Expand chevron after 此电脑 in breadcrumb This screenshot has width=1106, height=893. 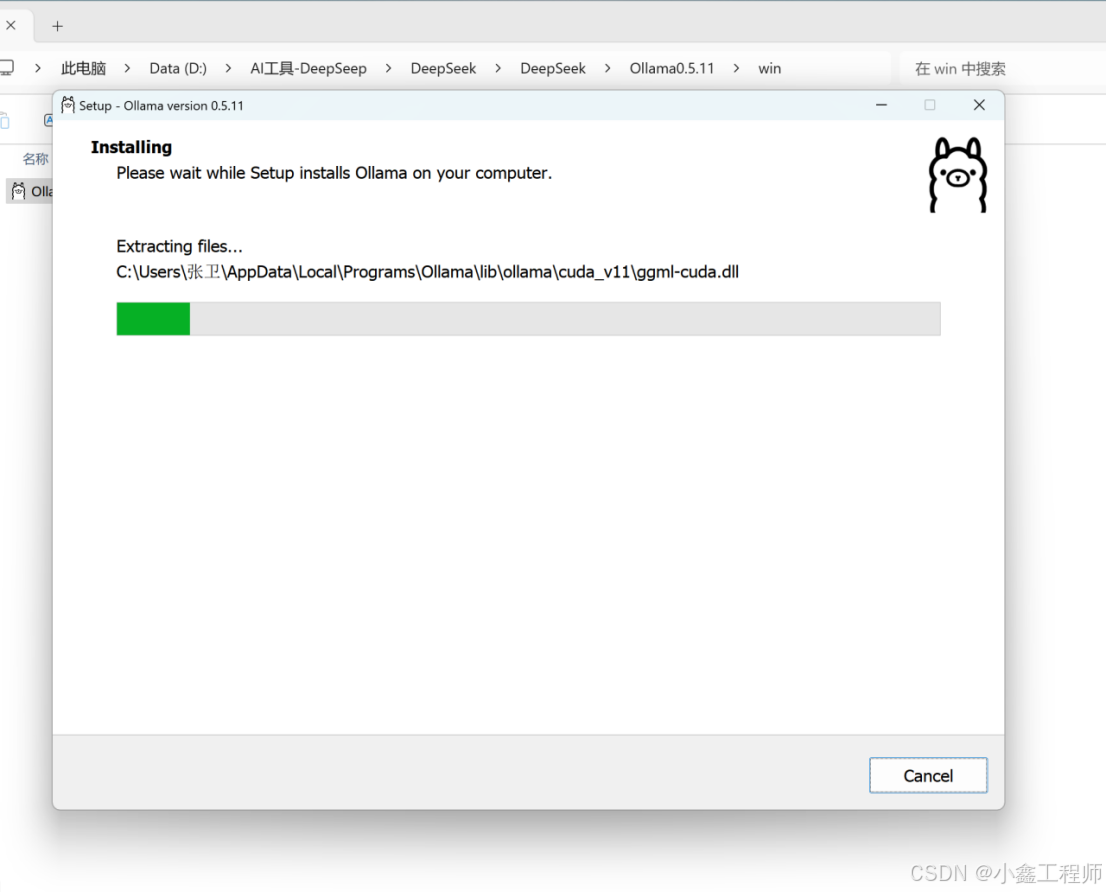click(x=128, y=68)
